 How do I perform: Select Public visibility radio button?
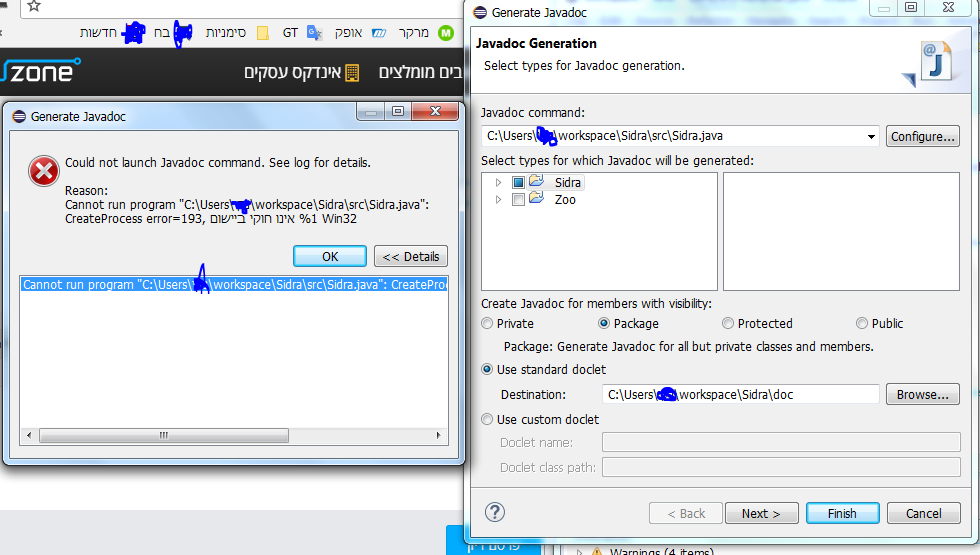(862, 323)
